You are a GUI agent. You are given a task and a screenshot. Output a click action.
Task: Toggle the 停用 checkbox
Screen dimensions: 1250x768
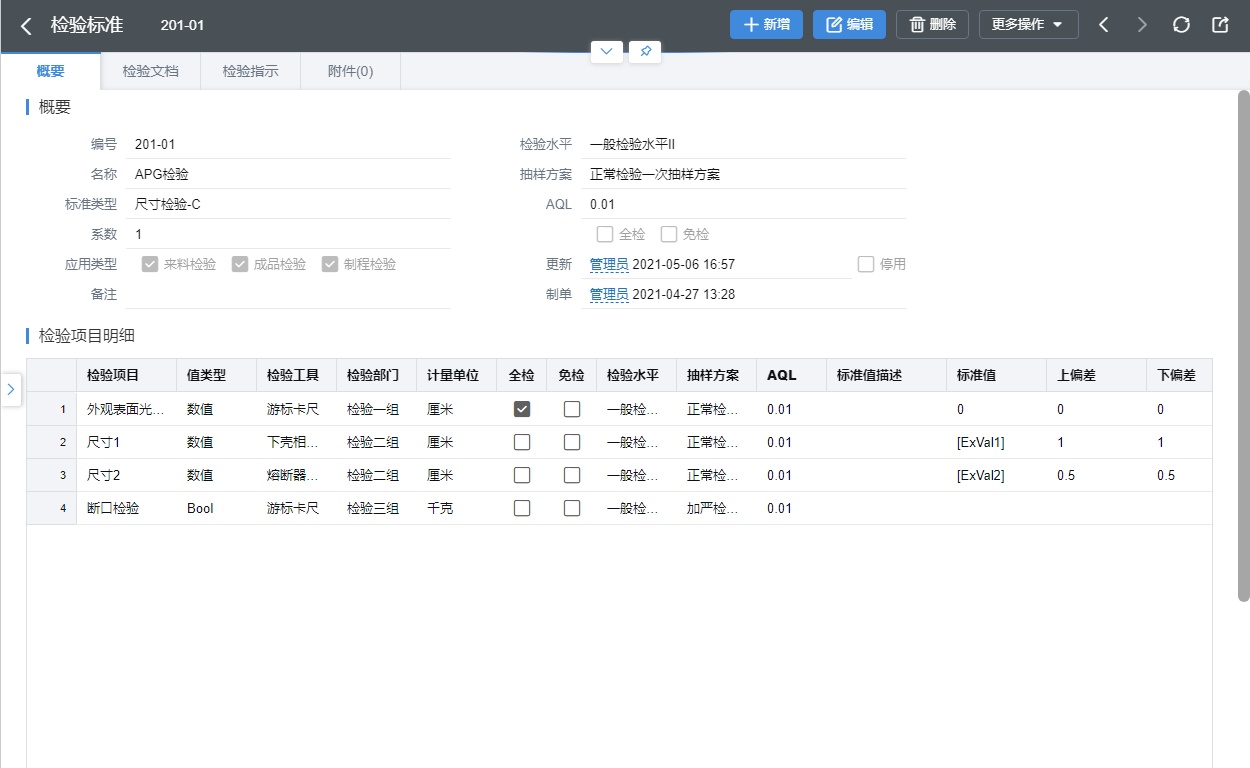click(x=866, y=264)
